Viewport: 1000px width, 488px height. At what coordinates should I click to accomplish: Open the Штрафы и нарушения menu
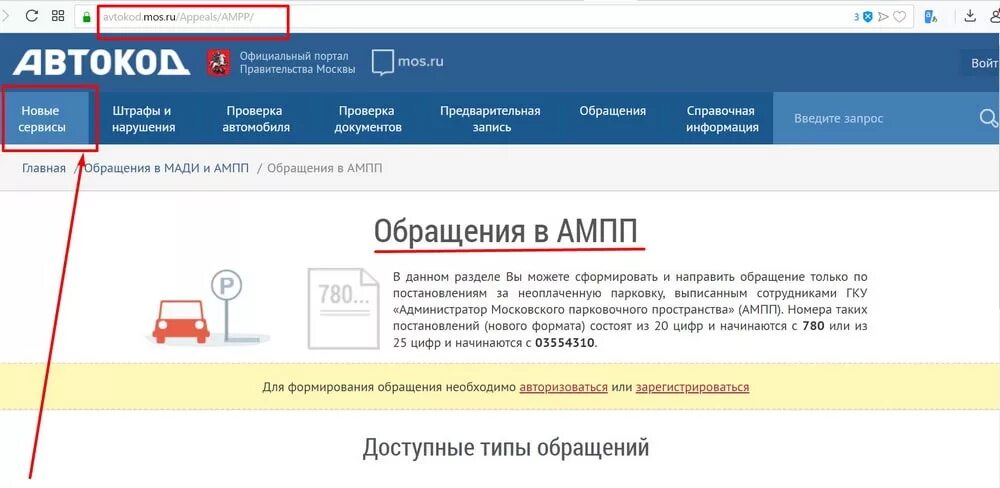pos(143,119)
